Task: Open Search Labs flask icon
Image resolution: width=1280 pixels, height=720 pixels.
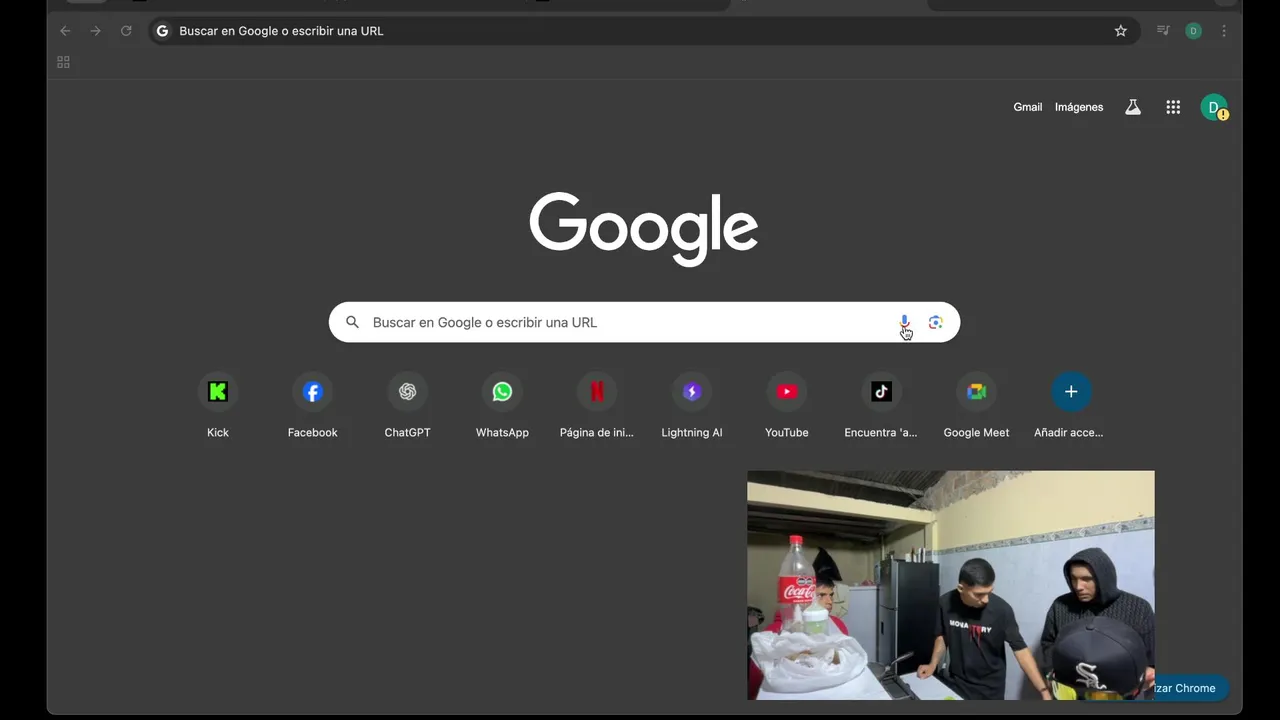Action: pyautogui.click(x=1133, y=107)
